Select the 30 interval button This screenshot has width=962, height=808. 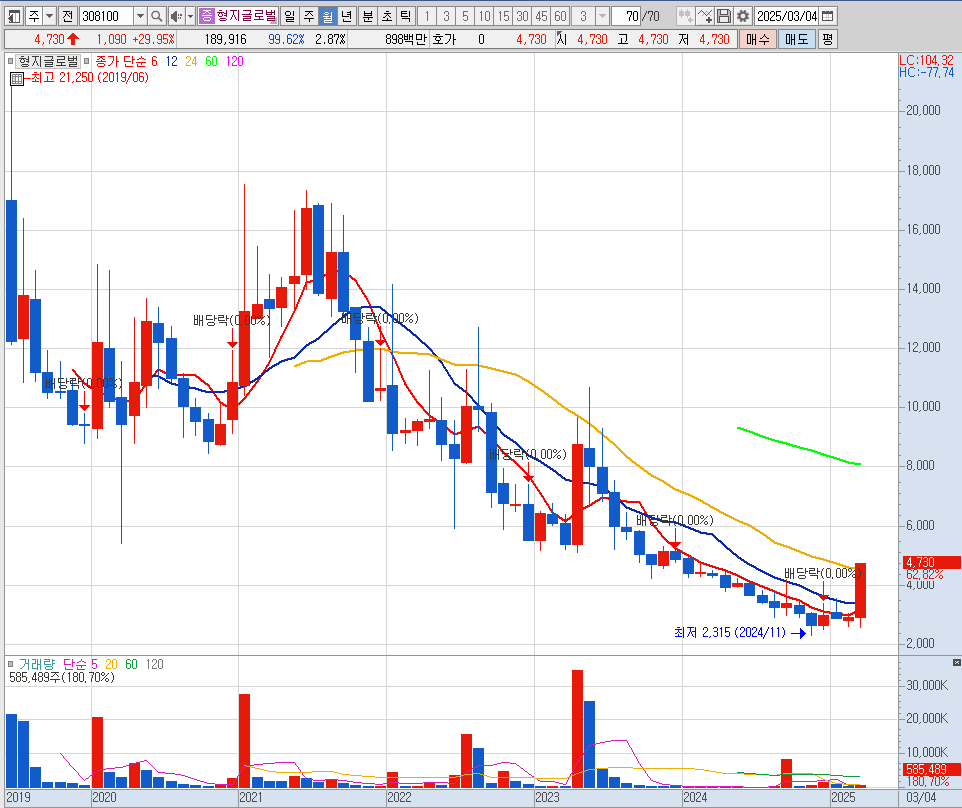pyautogui.click(x=522, y=16)
